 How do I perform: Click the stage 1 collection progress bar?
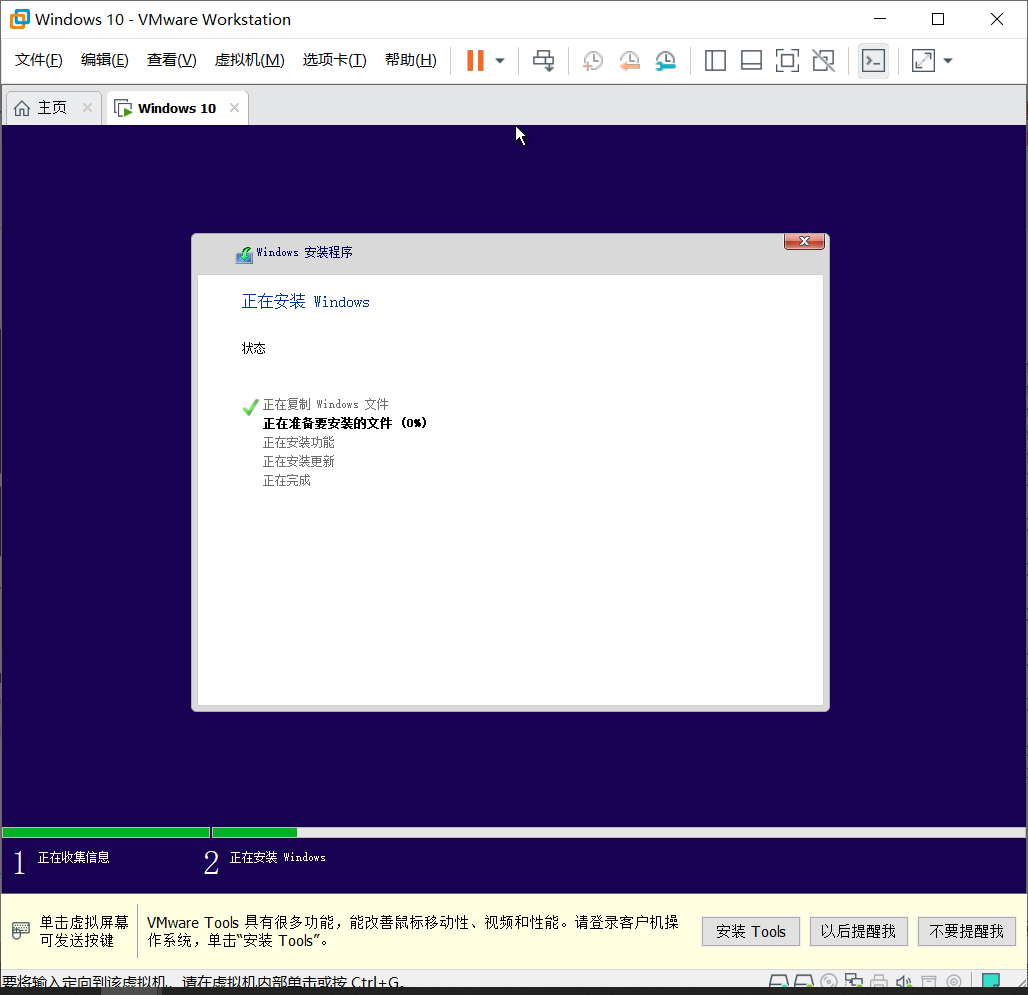106,832
